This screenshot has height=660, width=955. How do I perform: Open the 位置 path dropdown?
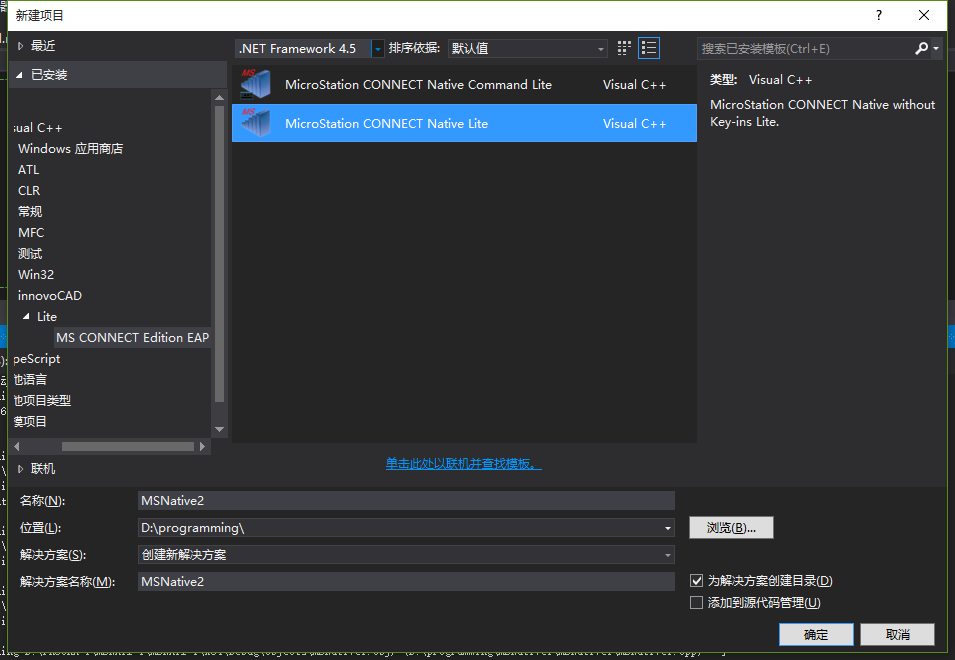[668, 528]
